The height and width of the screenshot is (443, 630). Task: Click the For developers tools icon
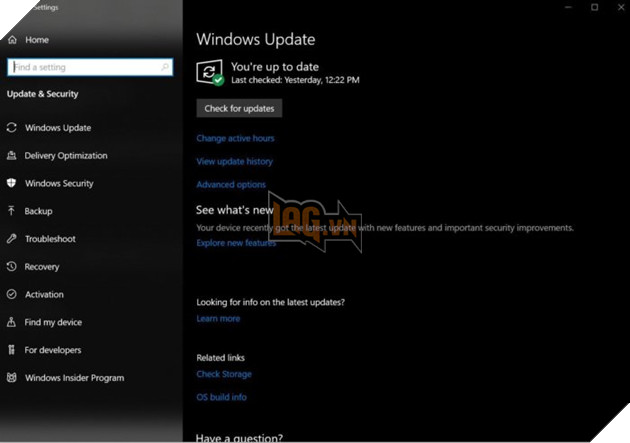pyautogui.click(x=12, y=350)
